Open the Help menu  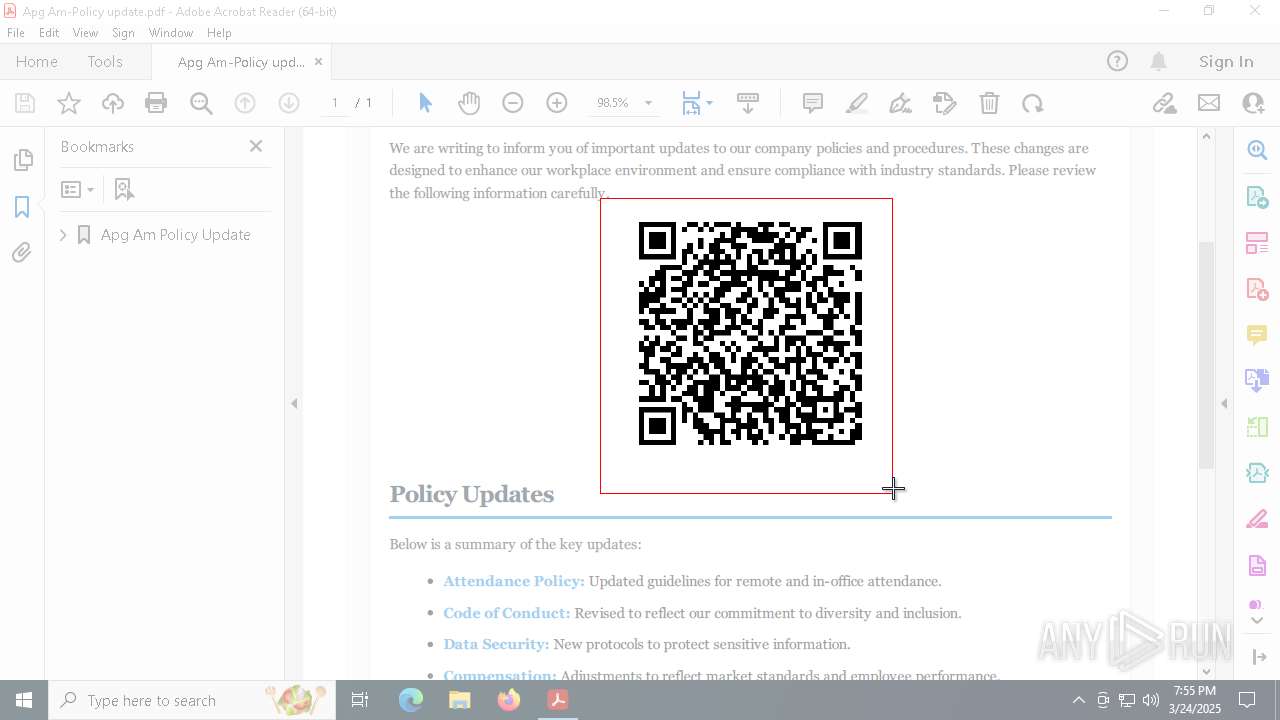pyautogui.click(x=219, y=33)
